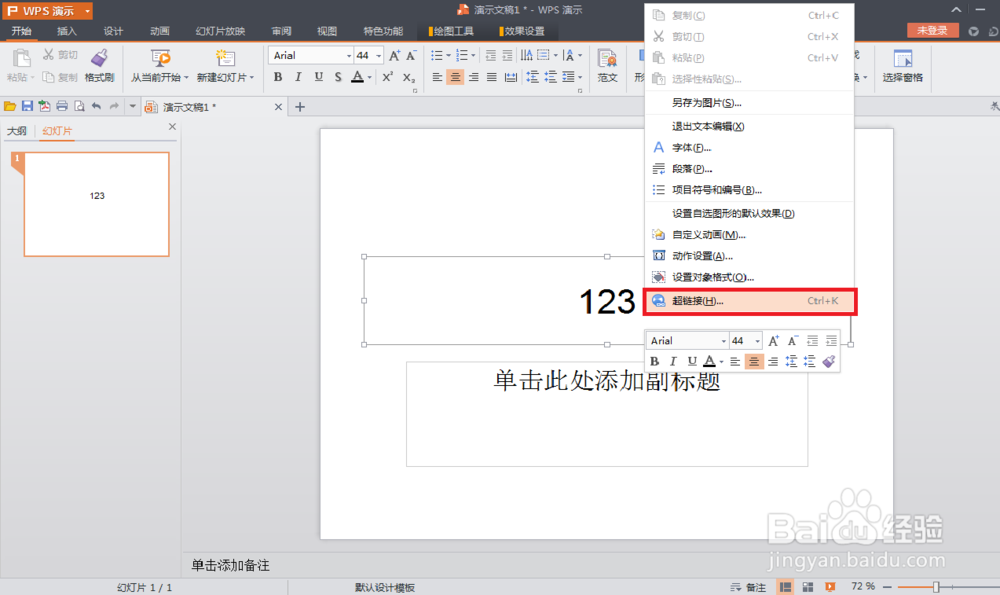Click the Print Preview icon

pyautogui.click(x=79, y=107)
